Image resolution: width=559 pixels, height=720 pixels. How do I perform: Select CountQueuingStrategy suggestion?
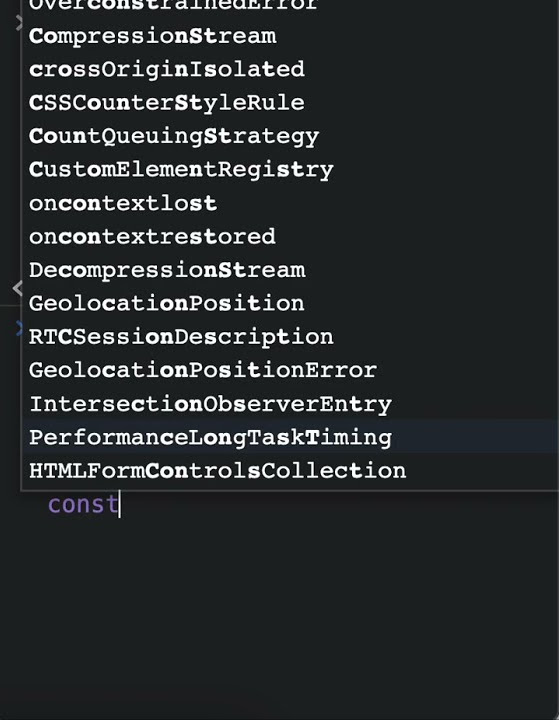[290, 136]
